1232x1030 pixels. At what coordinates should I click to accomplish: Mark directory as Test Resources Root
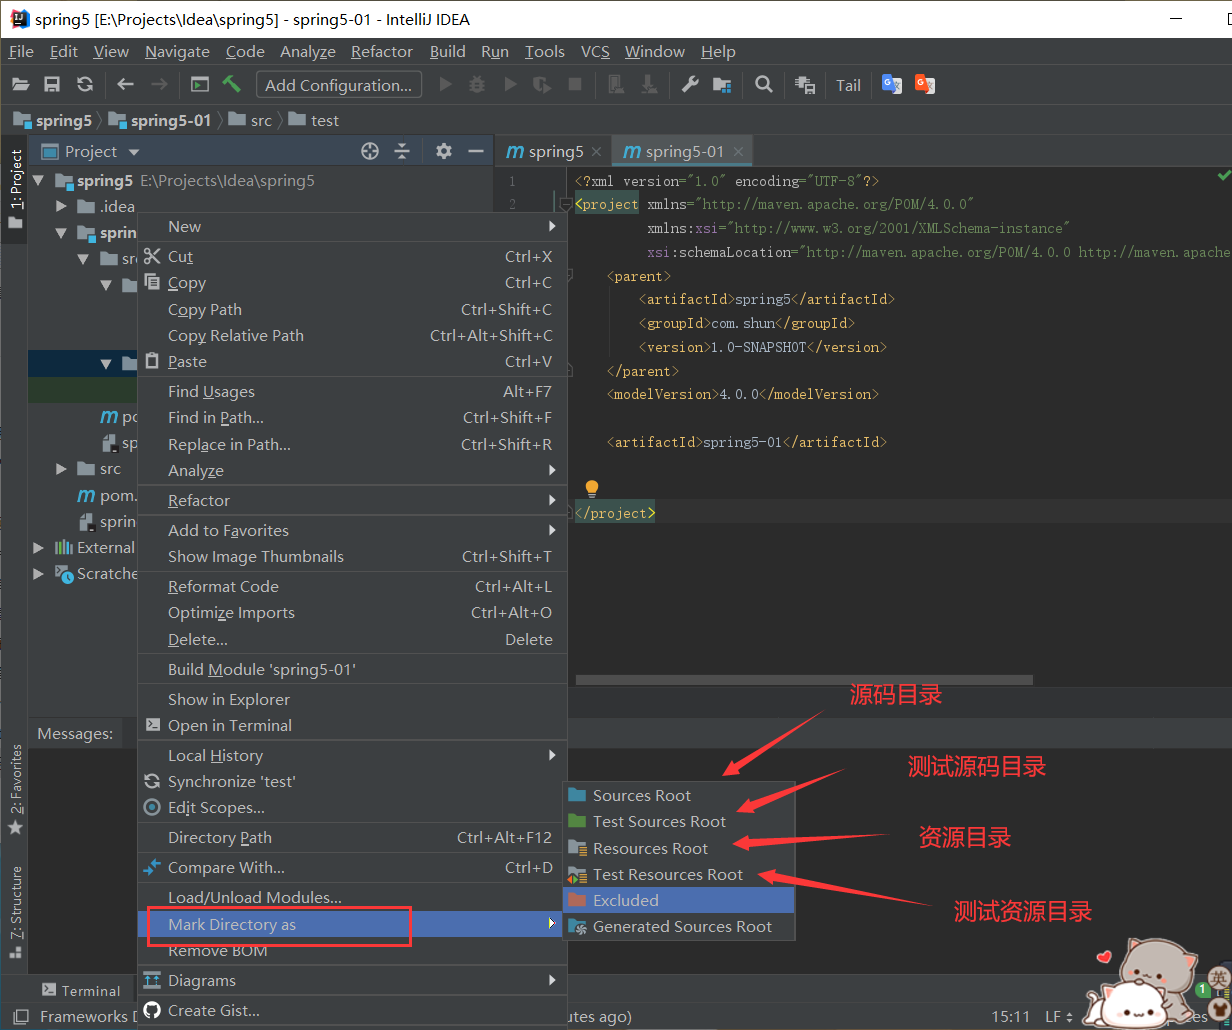tap(679, 874)
